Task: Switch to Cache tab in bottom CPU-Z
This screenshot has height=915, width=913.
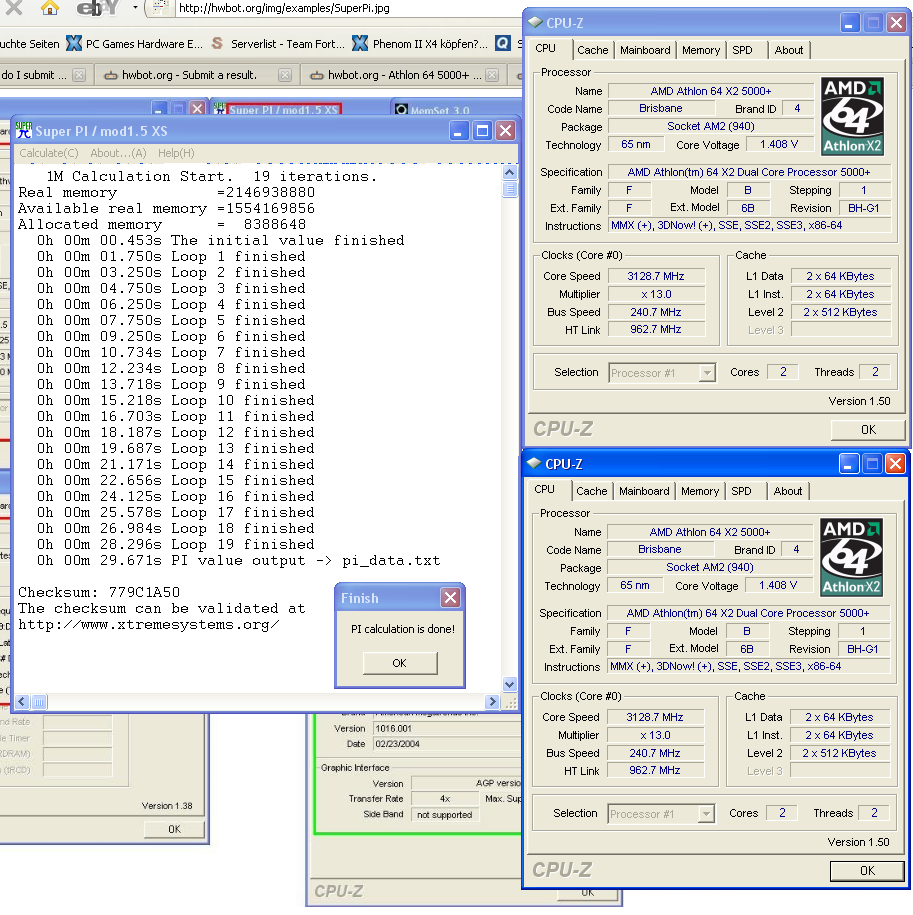Action: click(591, 491)
